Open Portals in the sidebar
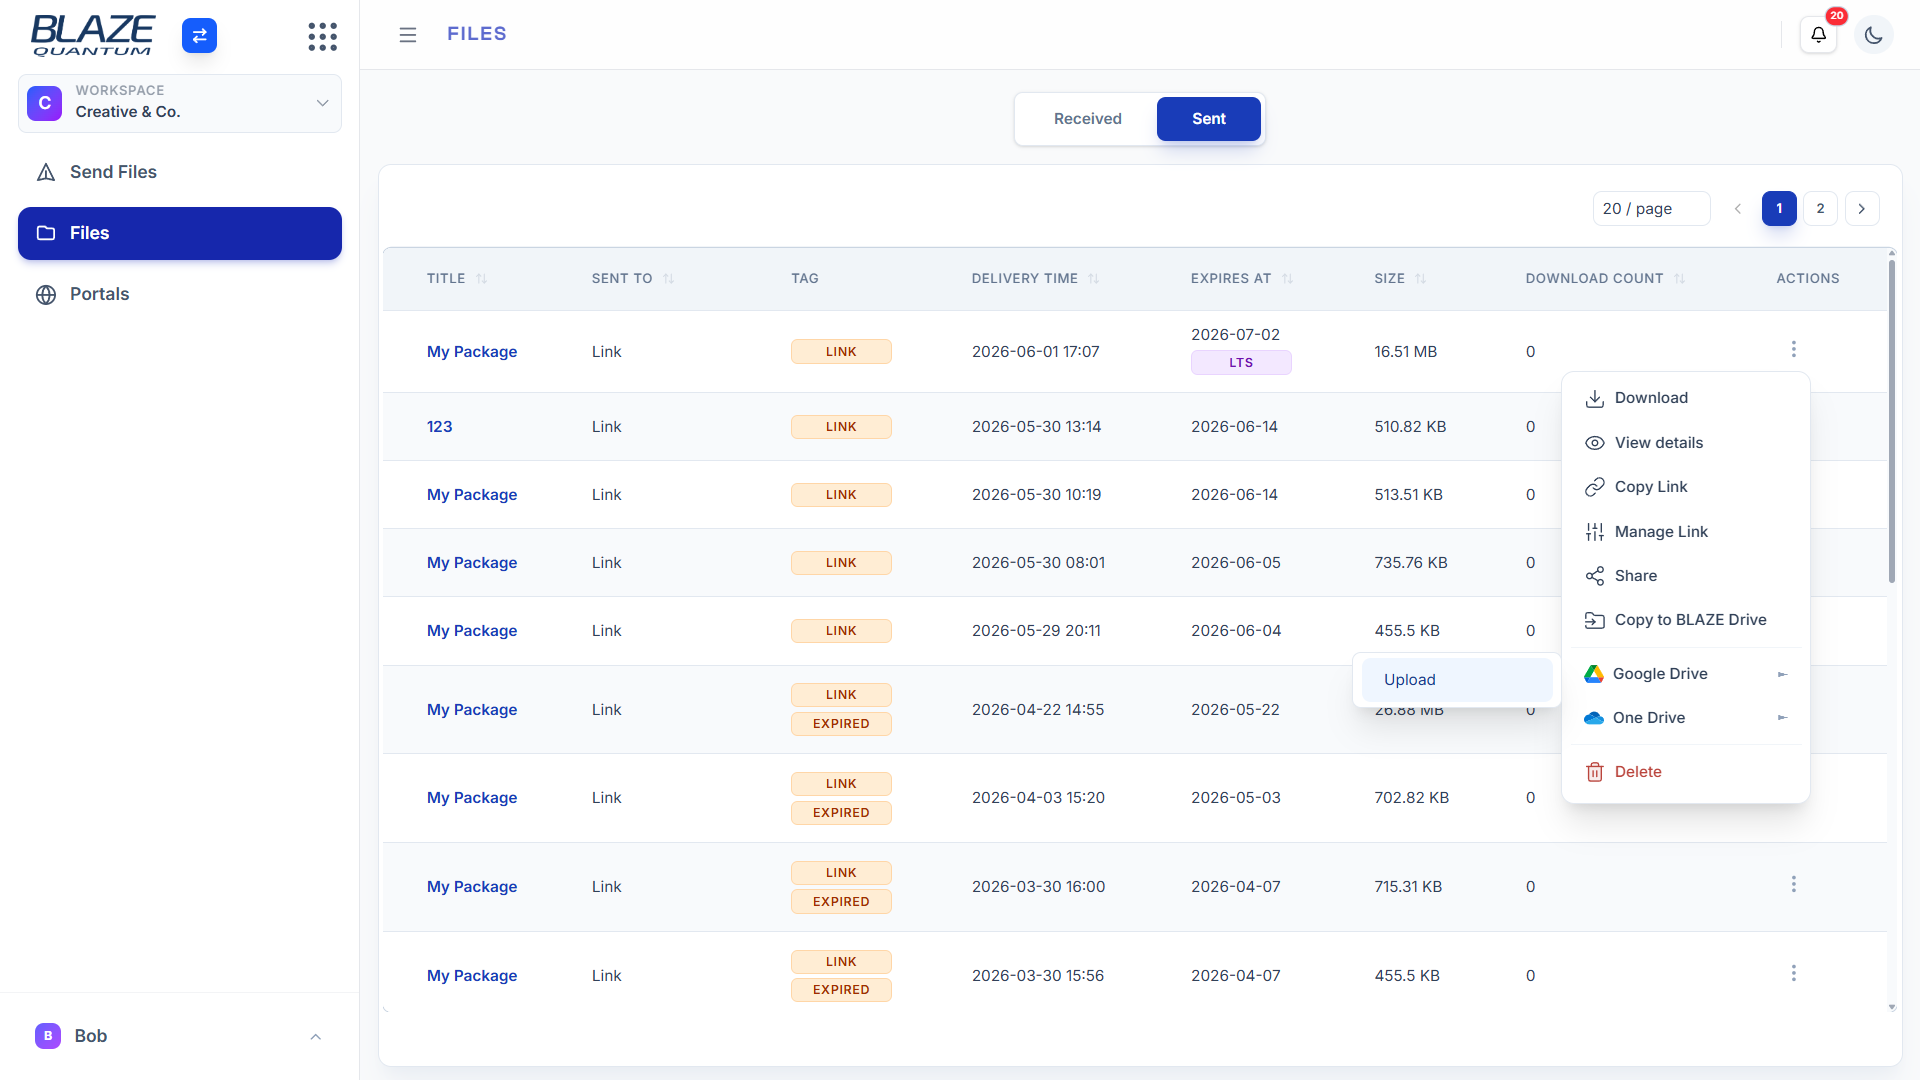Viewport: 1920px width, 1080px height. [x=180, y=294]
